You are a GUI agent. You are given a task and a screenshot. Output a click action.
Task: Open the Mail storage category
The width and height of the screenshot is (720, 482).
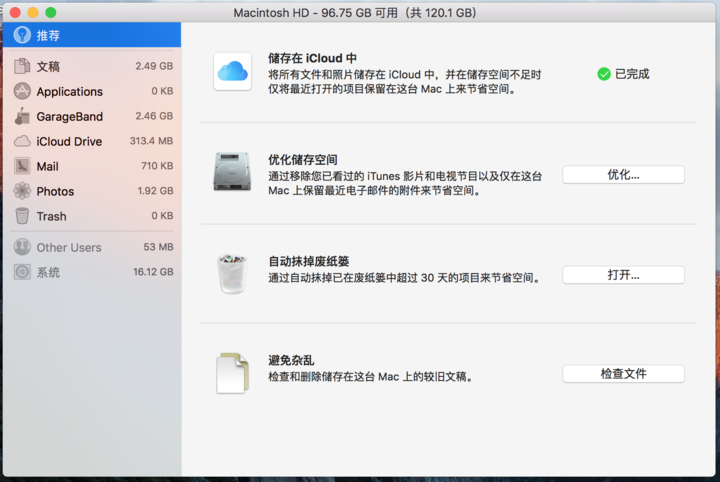coord(92,166)
